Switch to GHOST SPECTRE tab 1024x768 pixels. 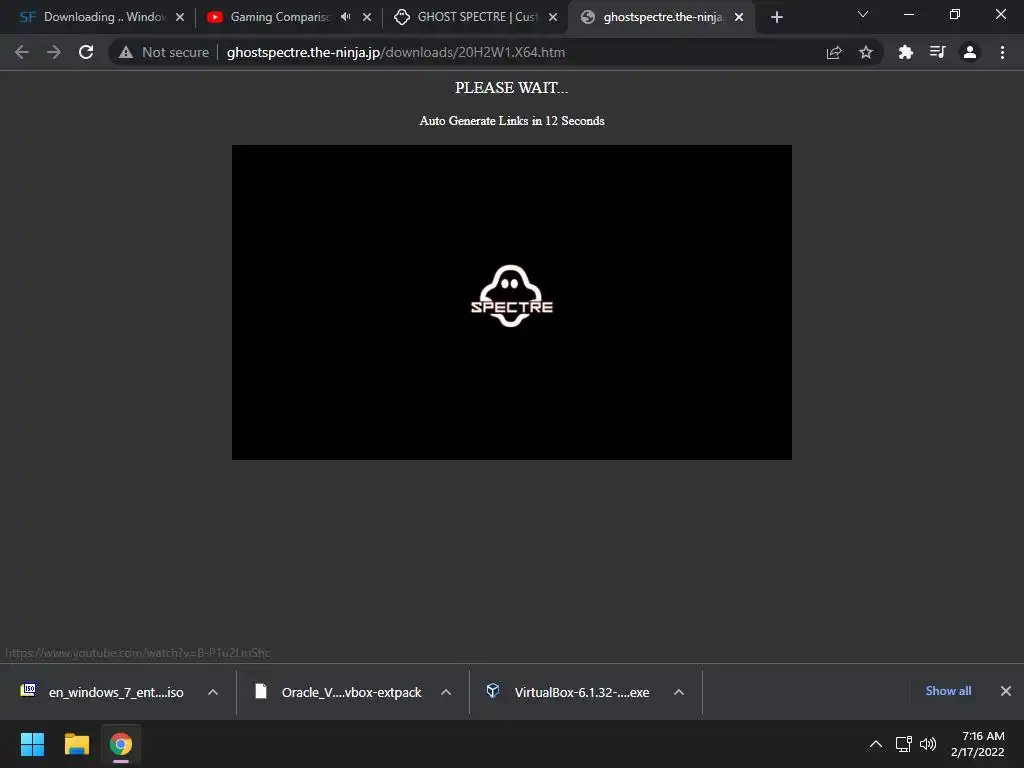475,17
